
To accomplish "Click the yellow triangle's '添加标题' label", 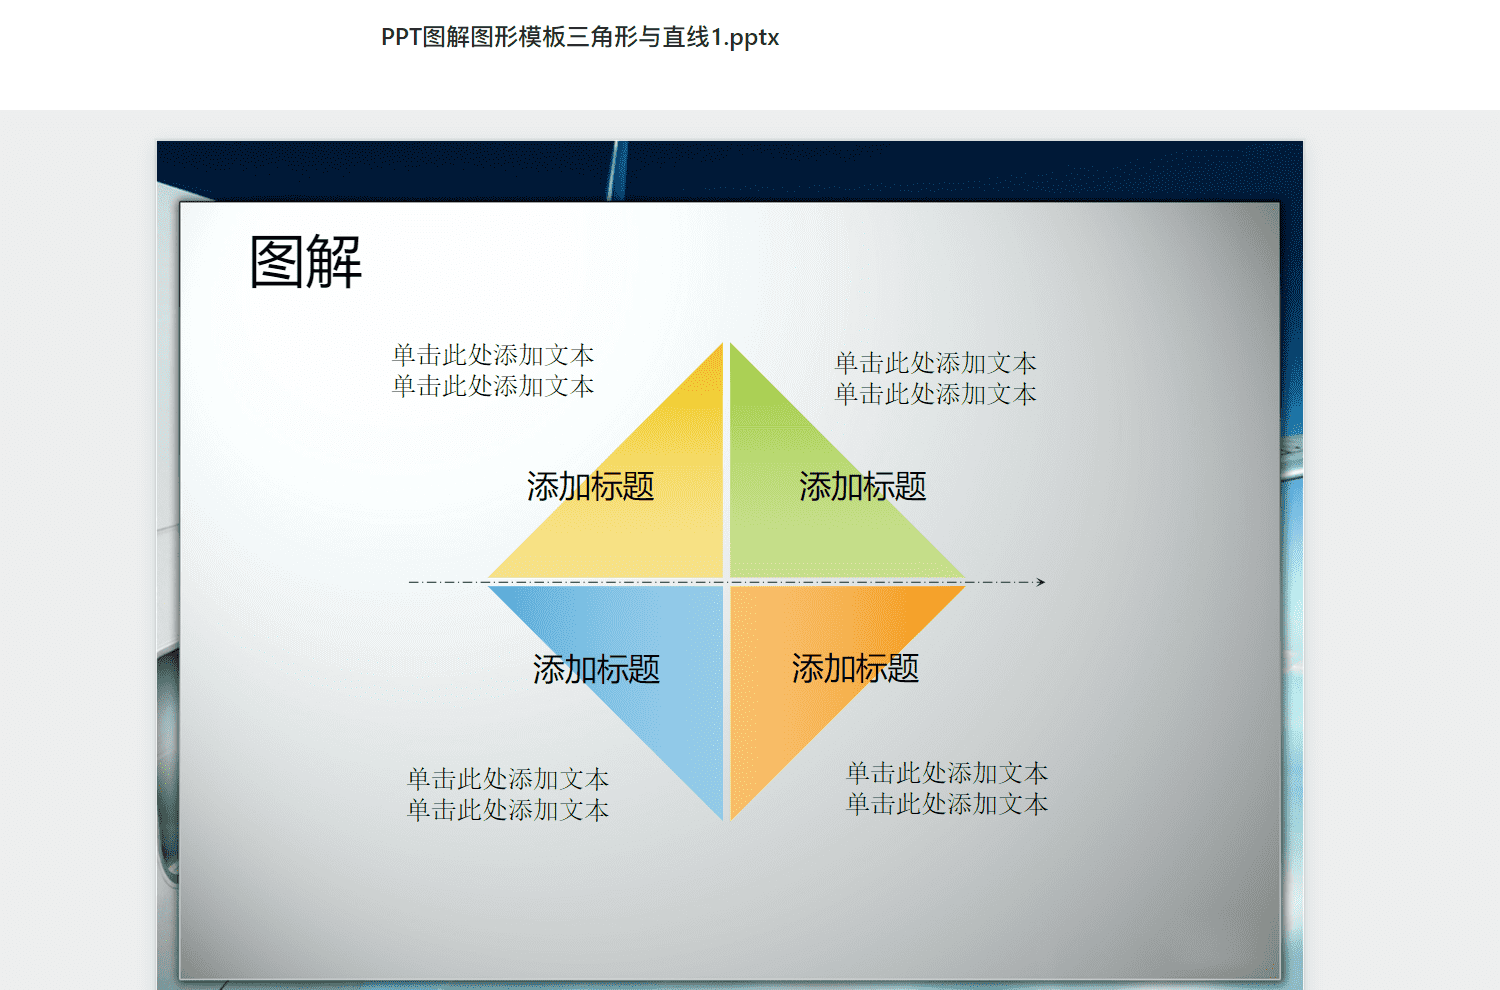I will coord(591,487).
